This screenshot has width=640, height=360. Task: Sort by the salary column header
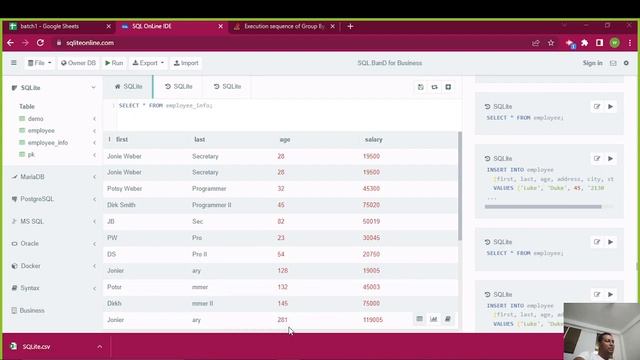pos(373,140)
